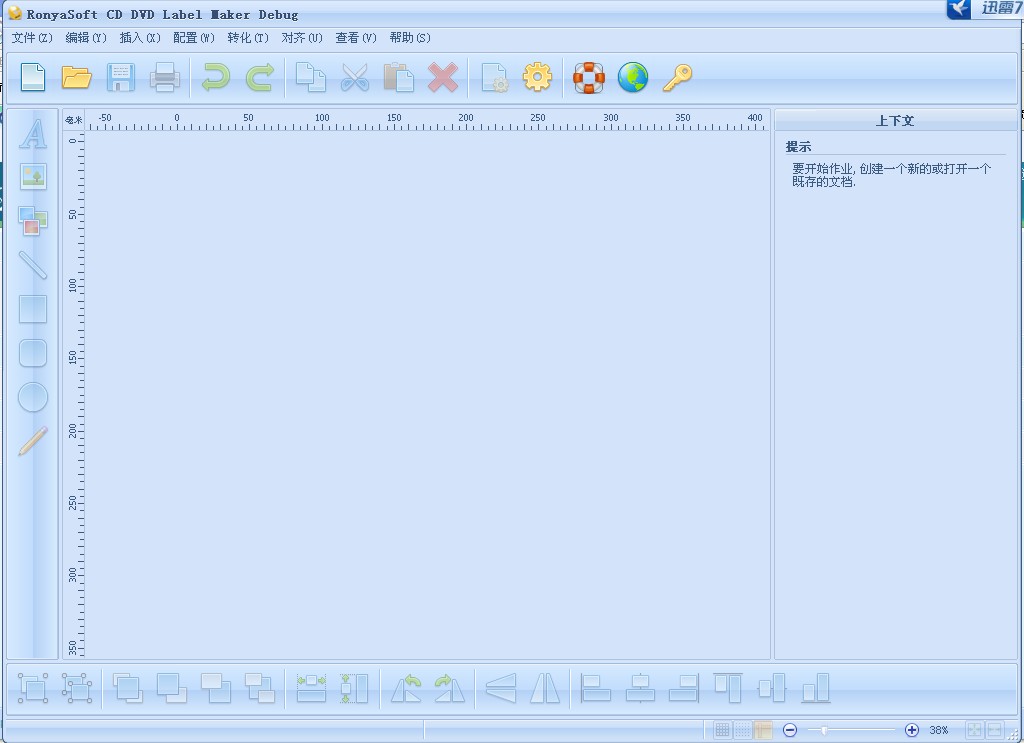
Task: Open the 插入(X) menu
Action: pyautogui.click(x=139, y=38)
